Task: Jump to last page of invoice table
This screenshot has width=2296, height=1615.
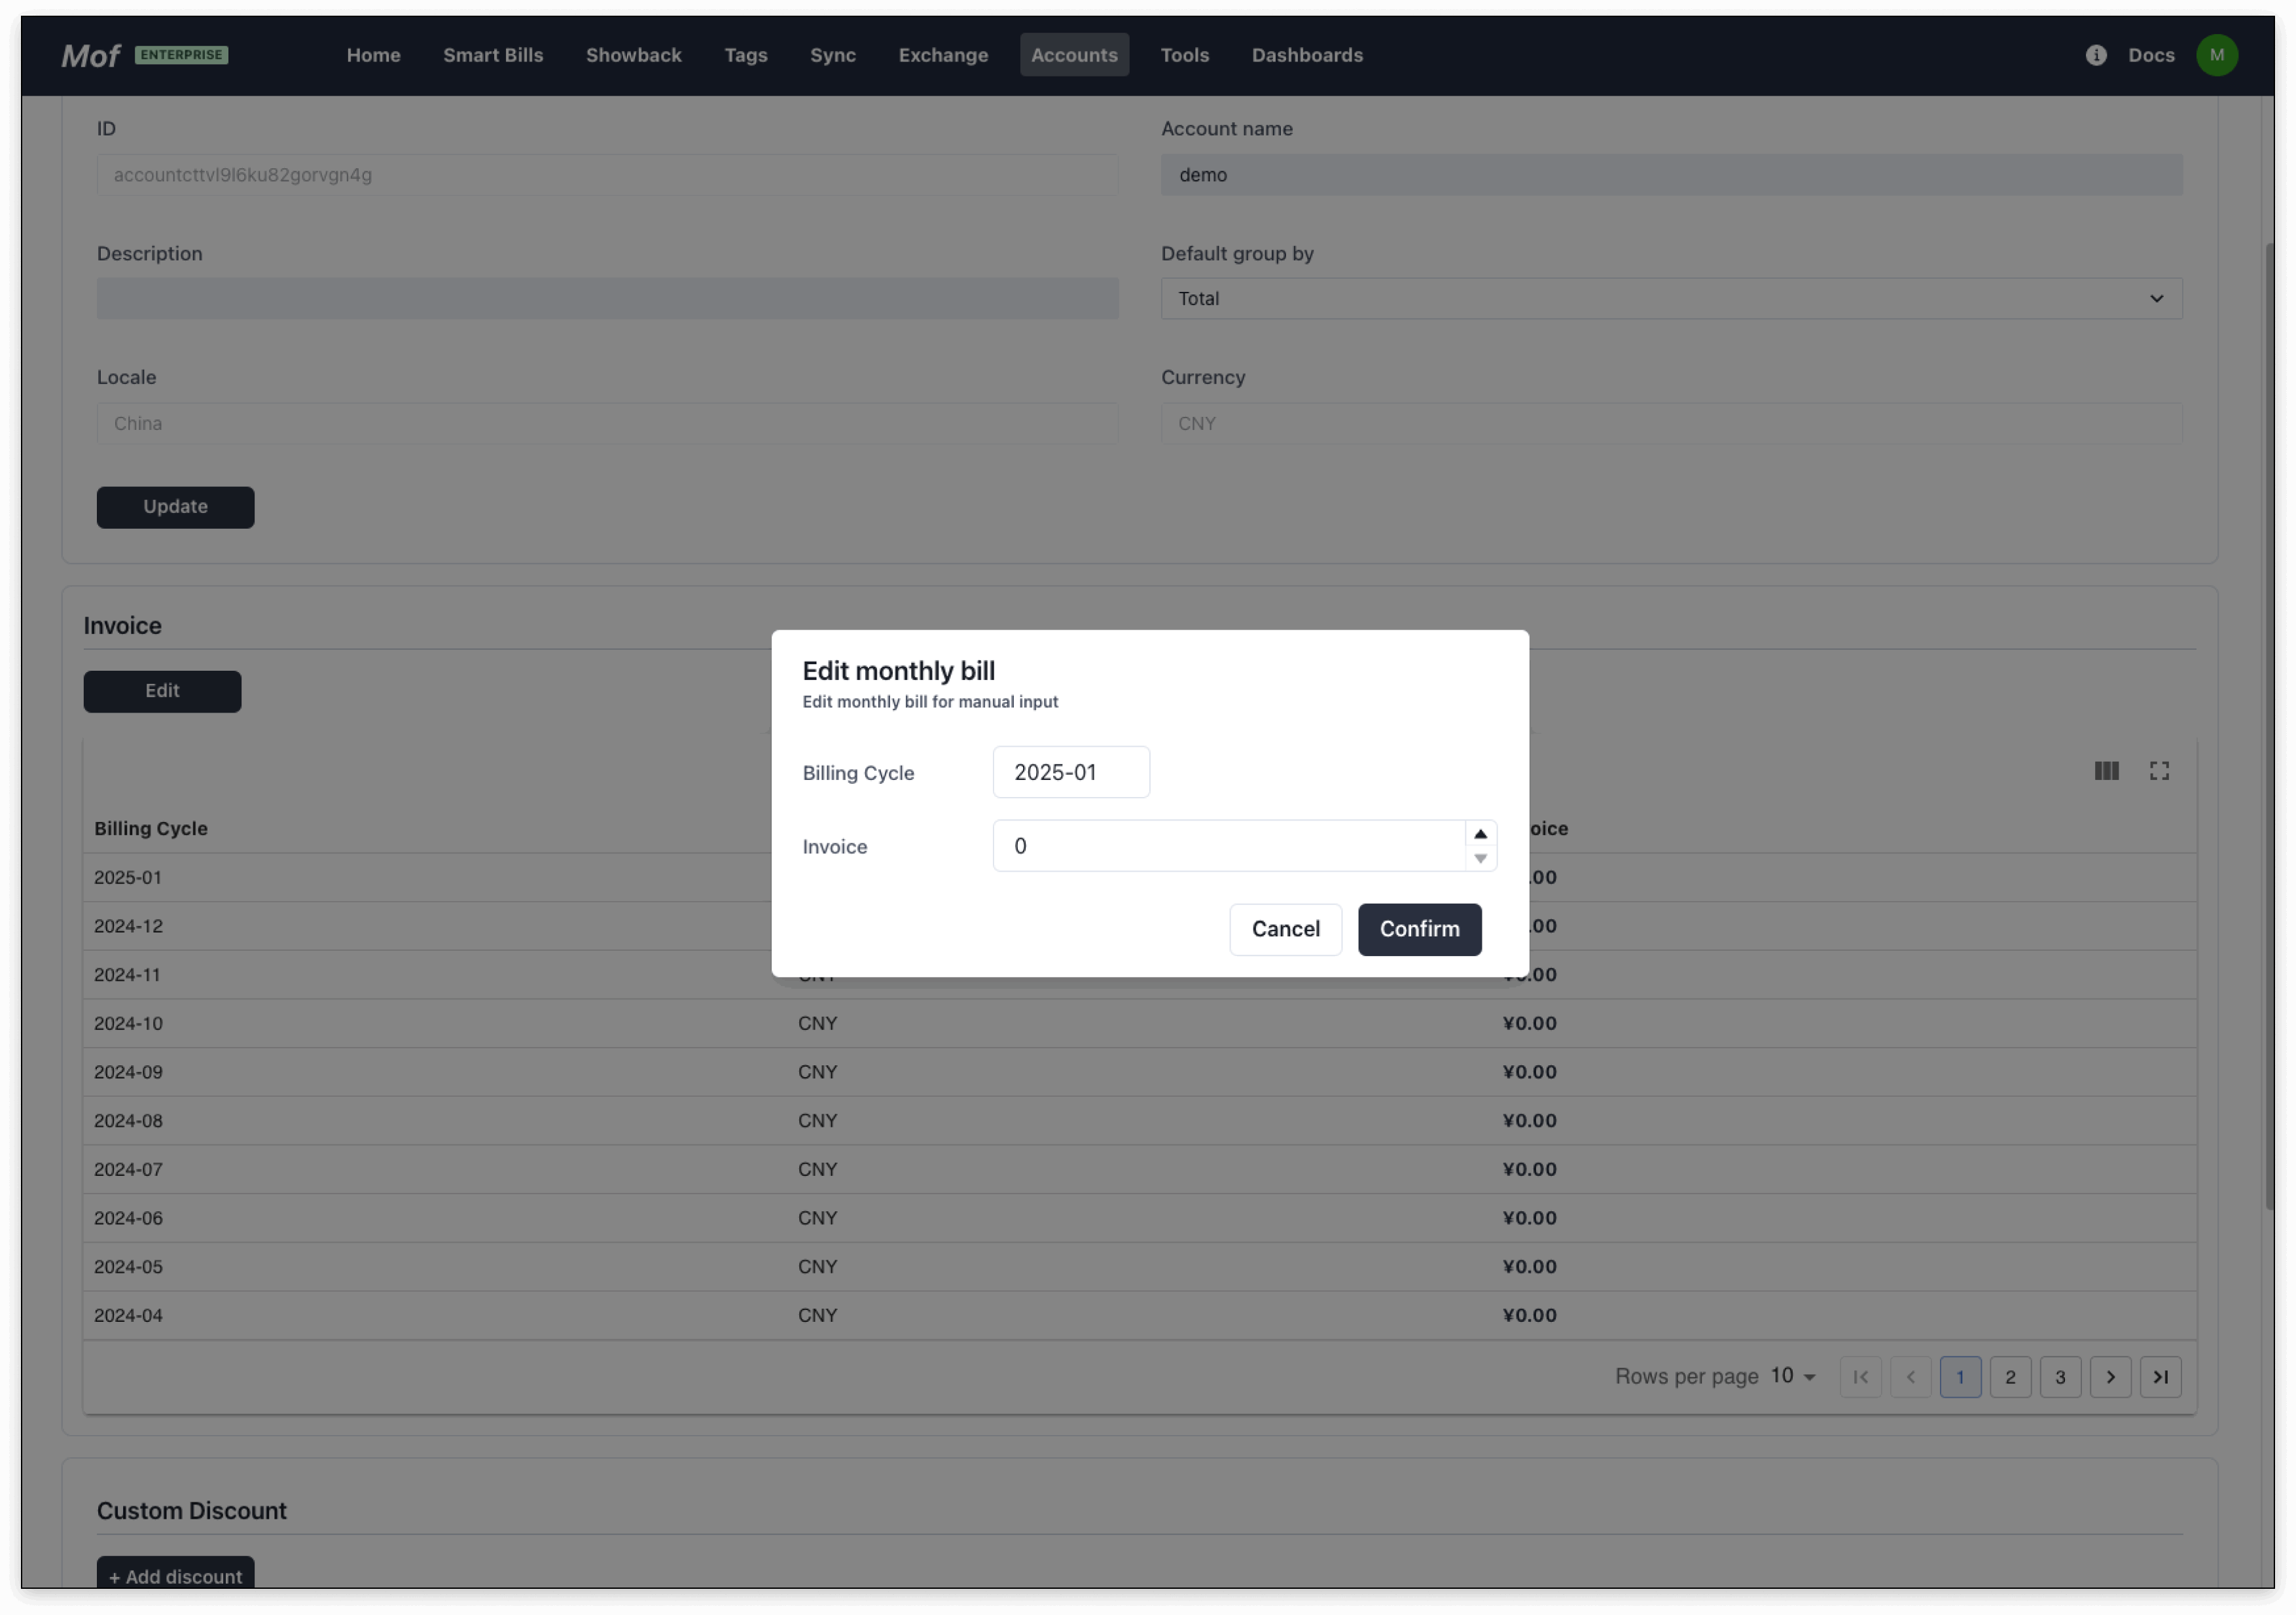Action: 2160,1377
